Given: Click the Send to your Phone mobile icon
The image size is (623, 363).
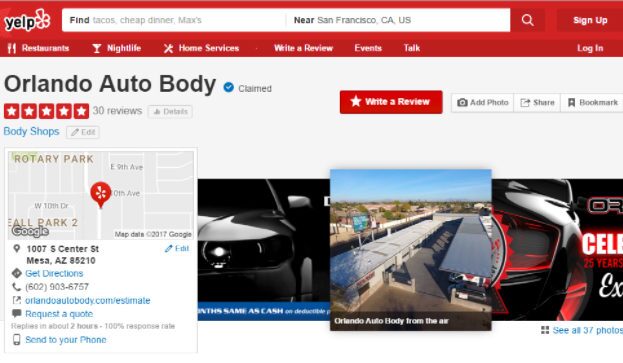Looking at the screenshot, I should point(17,340).
